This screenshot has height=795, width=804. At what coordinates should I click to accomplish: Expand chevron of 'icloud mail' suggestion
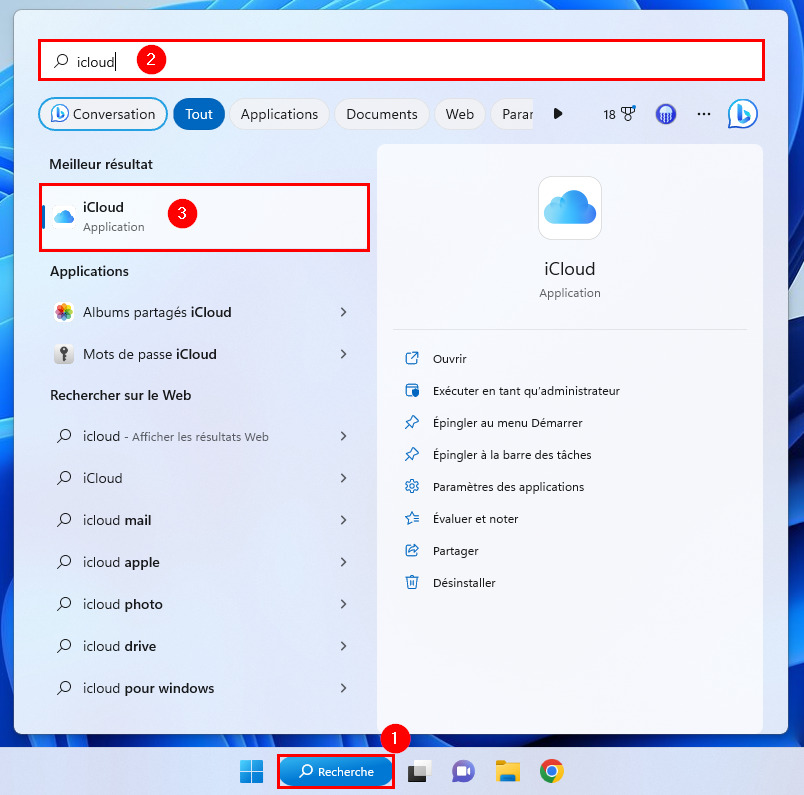tap(344, 520)
